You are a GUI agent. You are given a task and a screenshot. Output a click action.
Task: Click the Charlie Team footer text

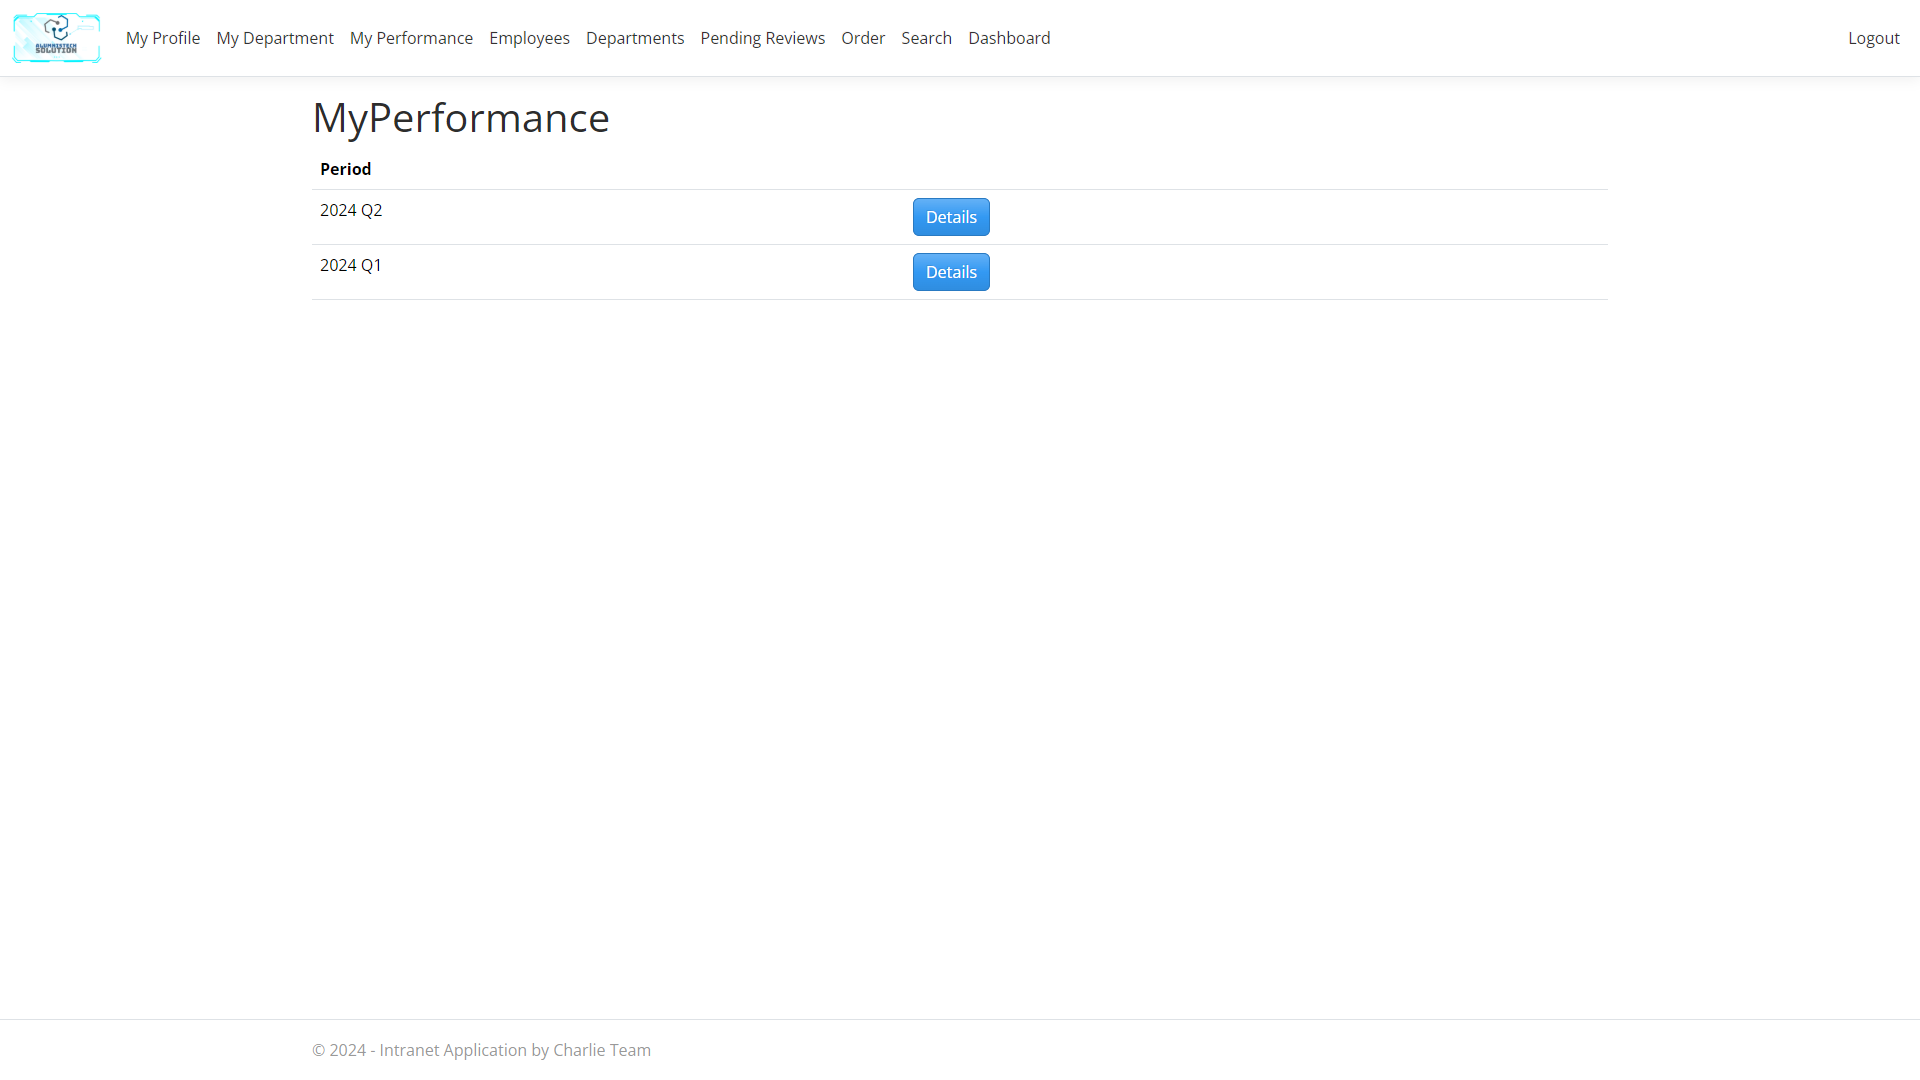click(601, 1050)
